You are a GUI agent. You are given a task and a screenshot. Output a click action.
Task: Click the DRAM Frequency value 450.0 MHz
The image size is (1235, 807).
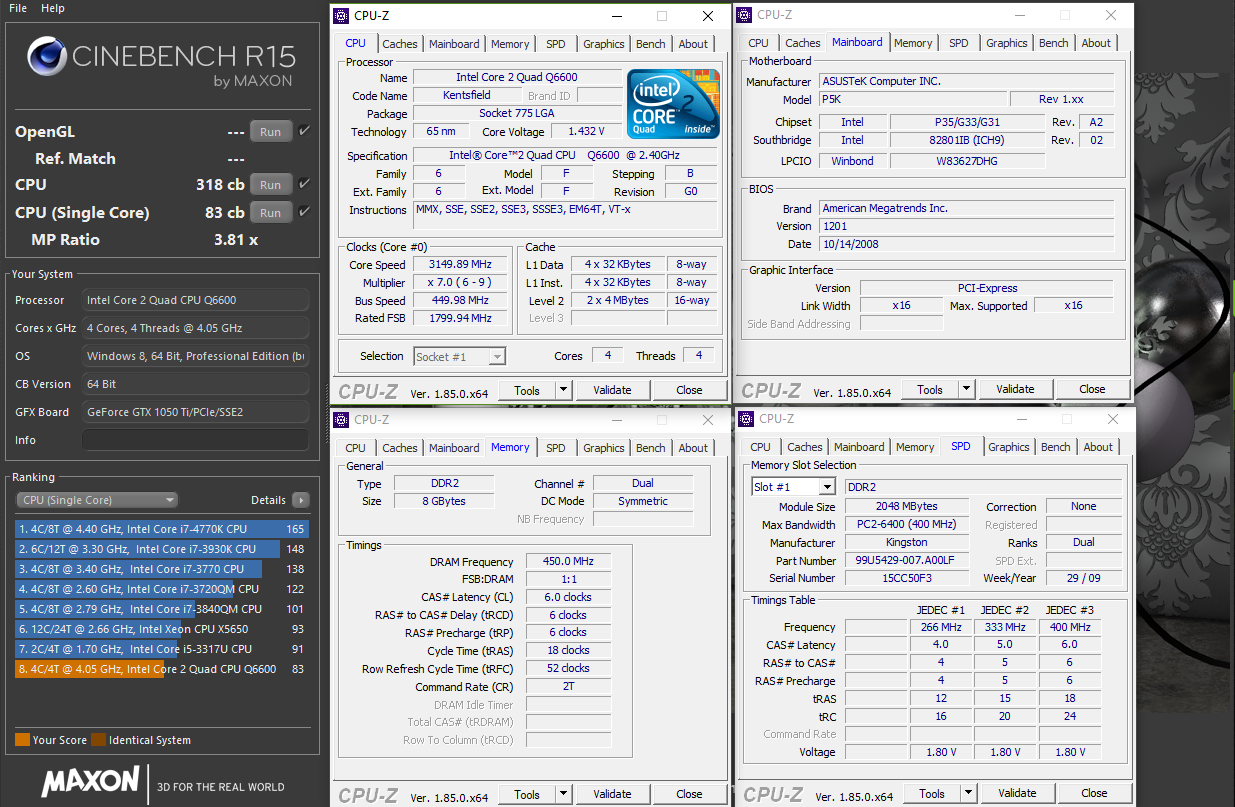pos(569,562)
